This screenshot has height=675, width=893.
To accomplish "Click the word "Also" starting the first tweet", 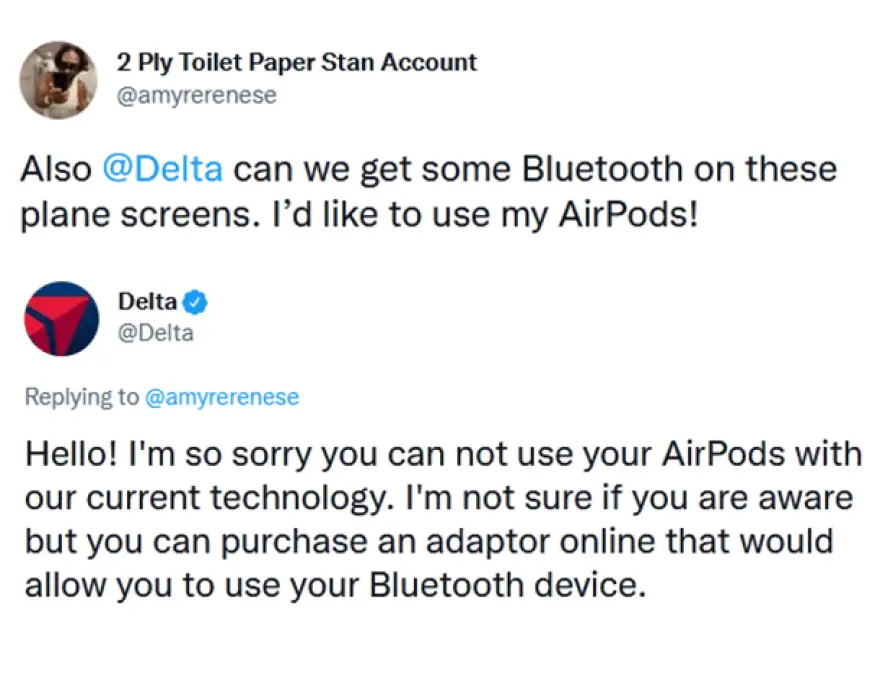I will pyautogui.click(x=57, y=168).
